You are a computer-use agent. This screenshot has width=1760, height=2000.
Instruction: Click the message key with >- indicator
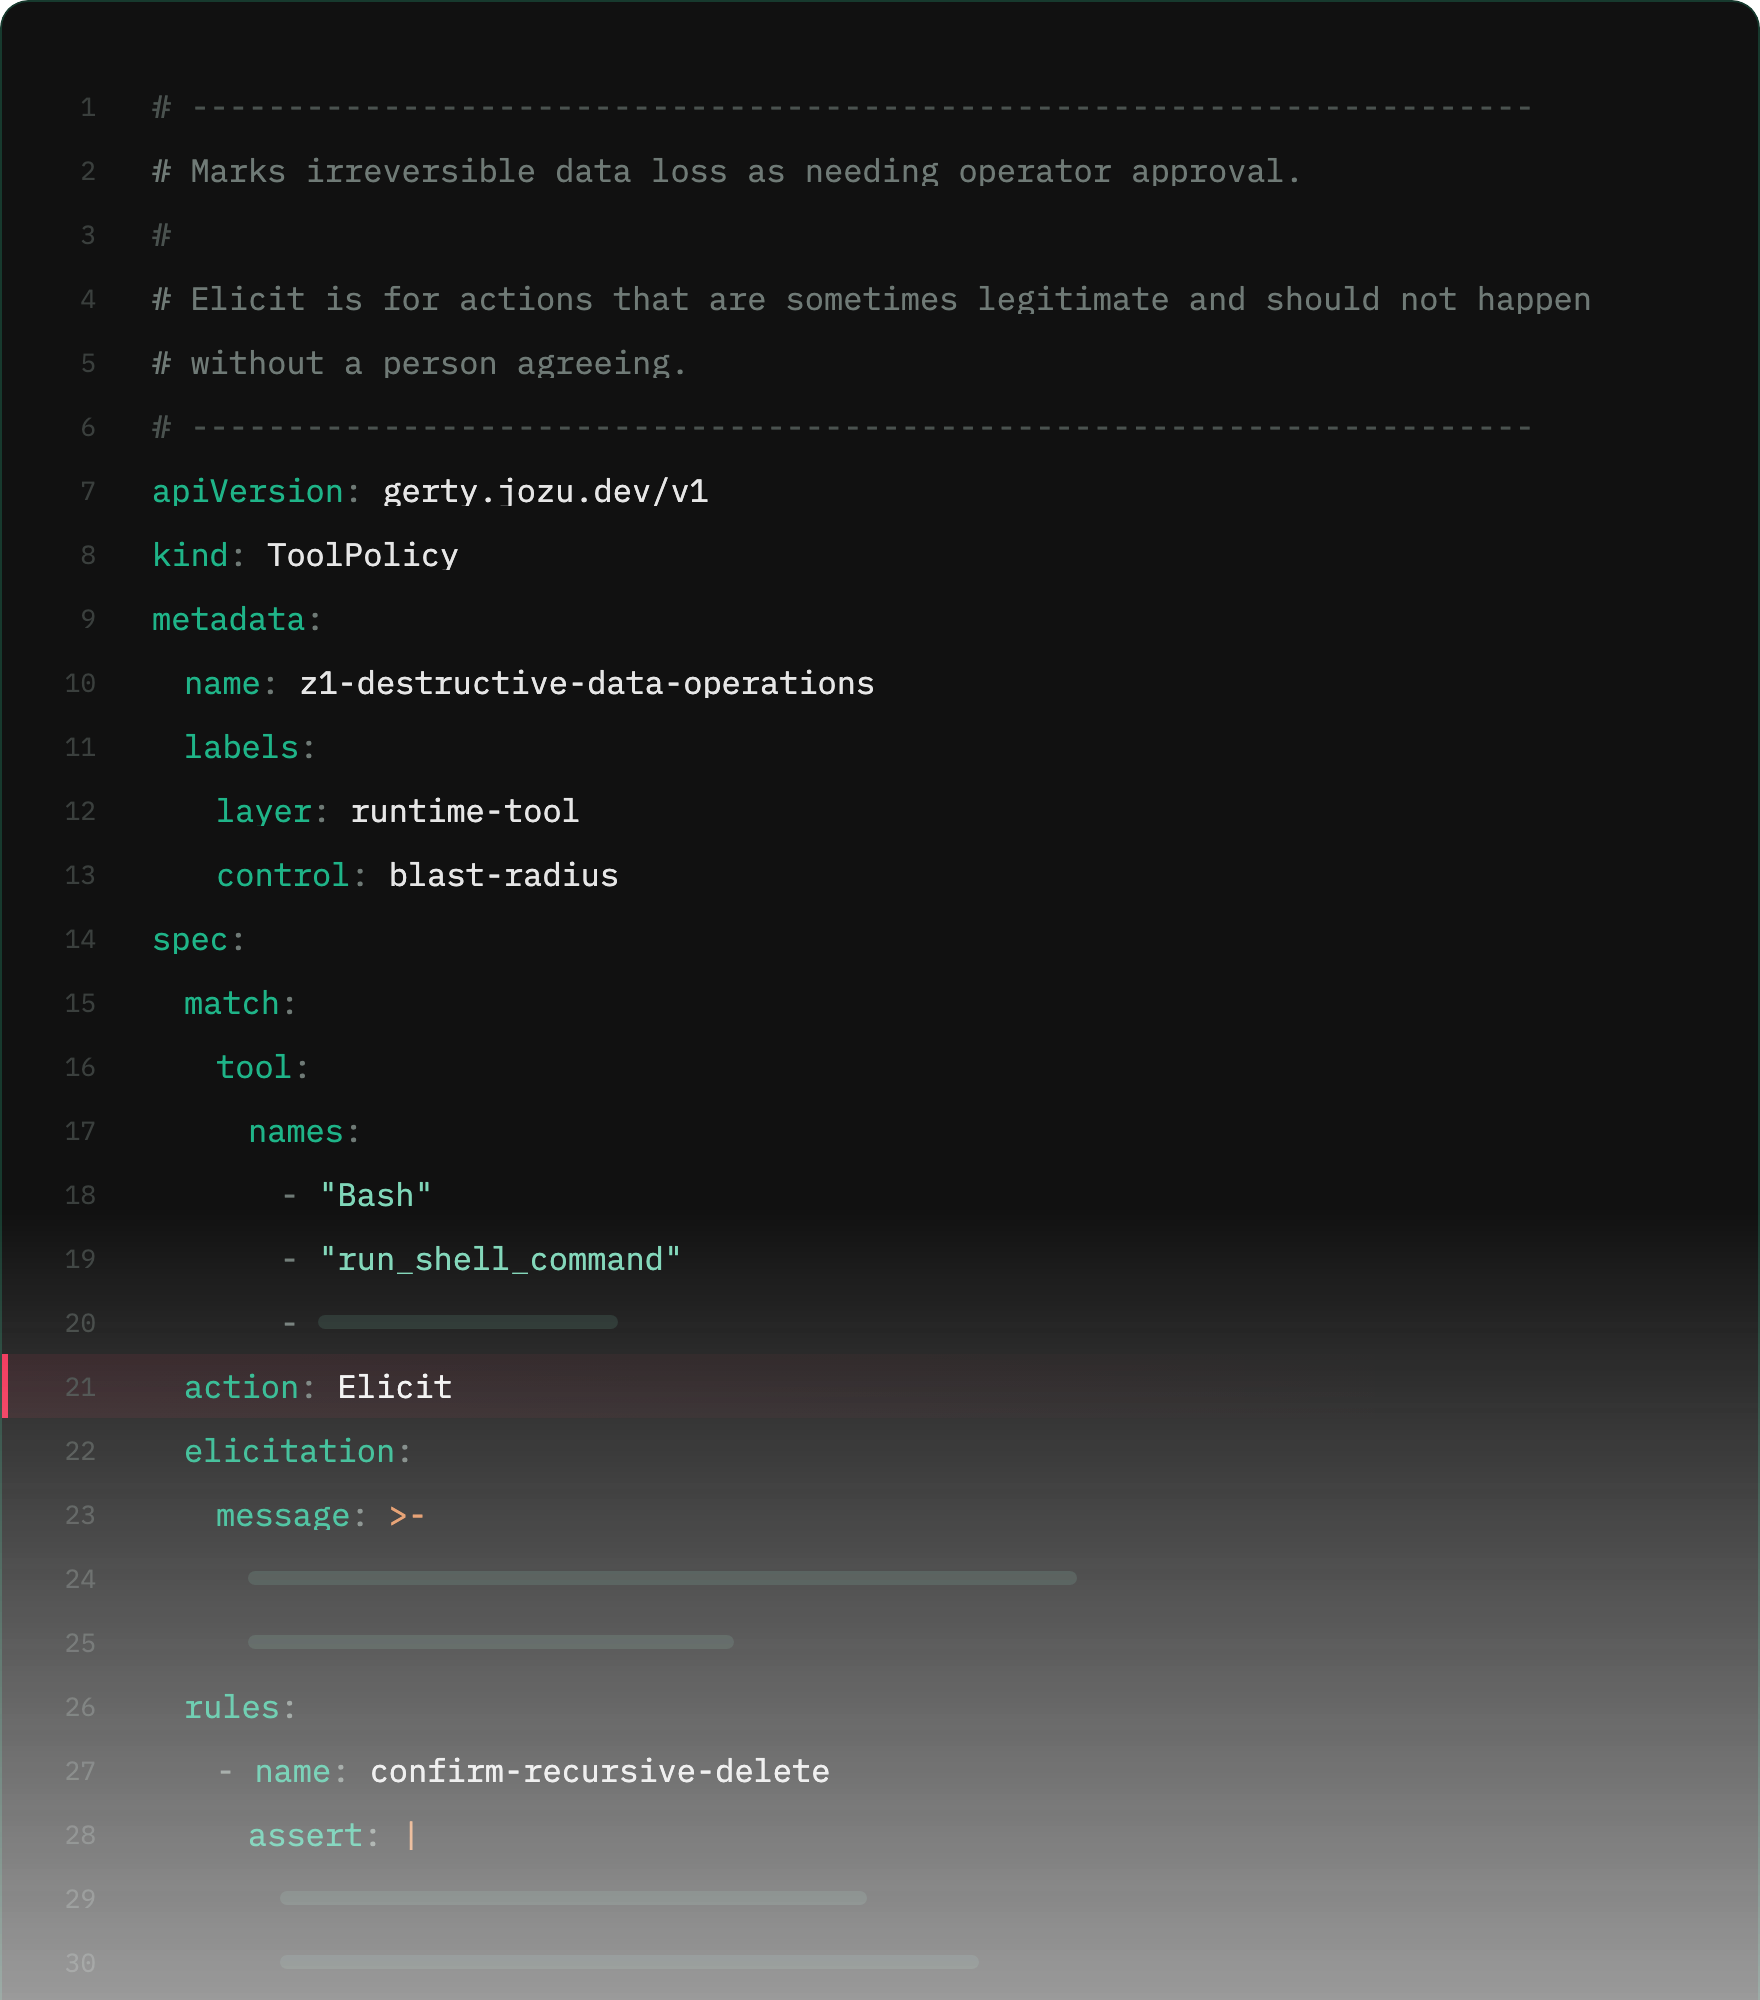pos(321,1516)
